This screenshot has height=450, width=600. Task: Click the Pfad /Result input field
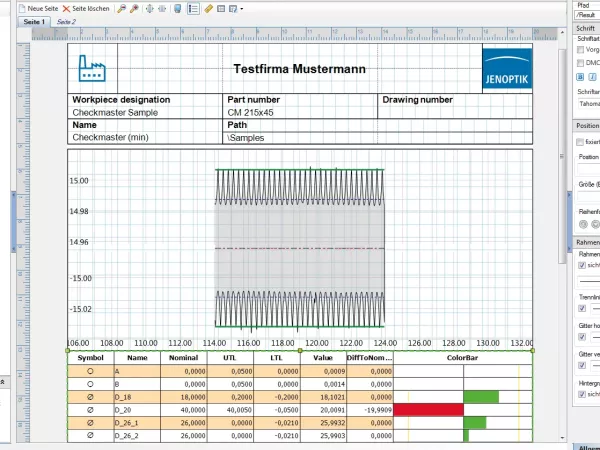pos(586,16)
